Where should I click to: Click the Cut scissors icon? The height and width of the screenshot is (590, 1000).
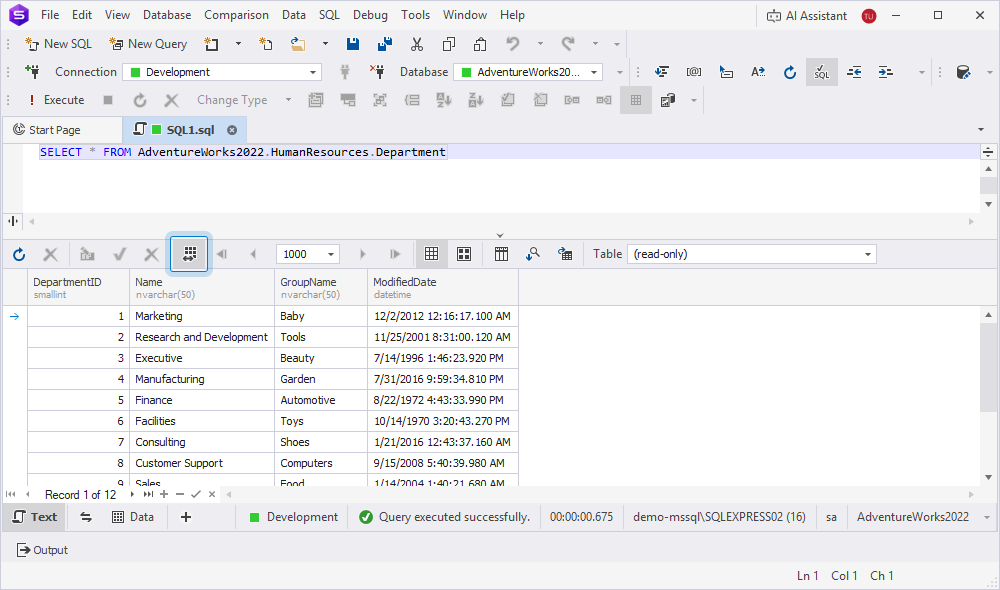click(x=417, y=44)
